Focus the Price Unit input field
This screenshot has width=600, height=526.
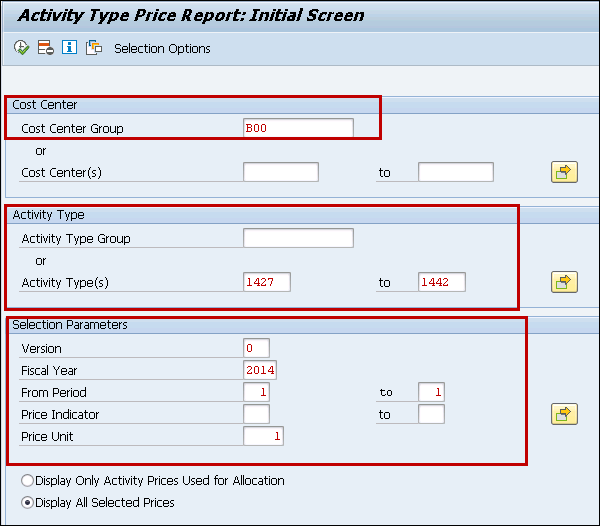coord(263,436)
